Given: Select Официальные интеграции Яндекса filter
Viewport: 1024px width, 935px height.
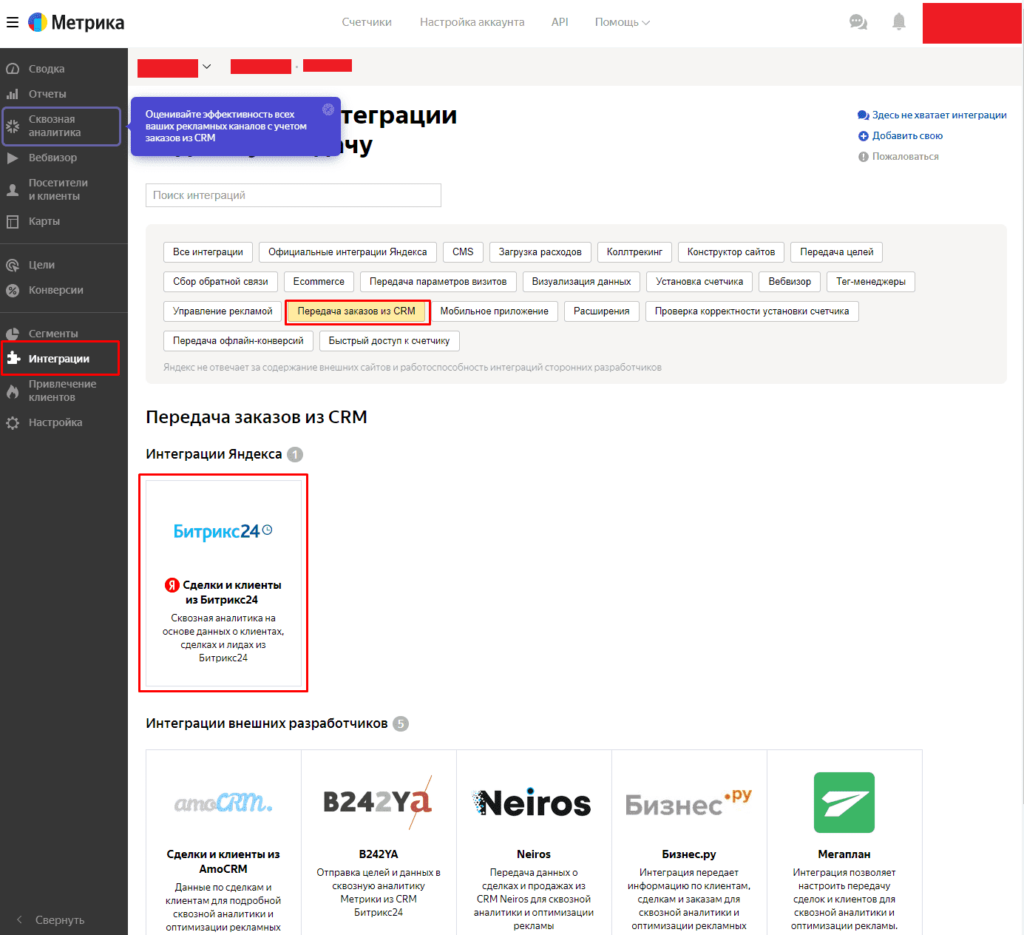Looking at the screenshot, I should (347, 252).
